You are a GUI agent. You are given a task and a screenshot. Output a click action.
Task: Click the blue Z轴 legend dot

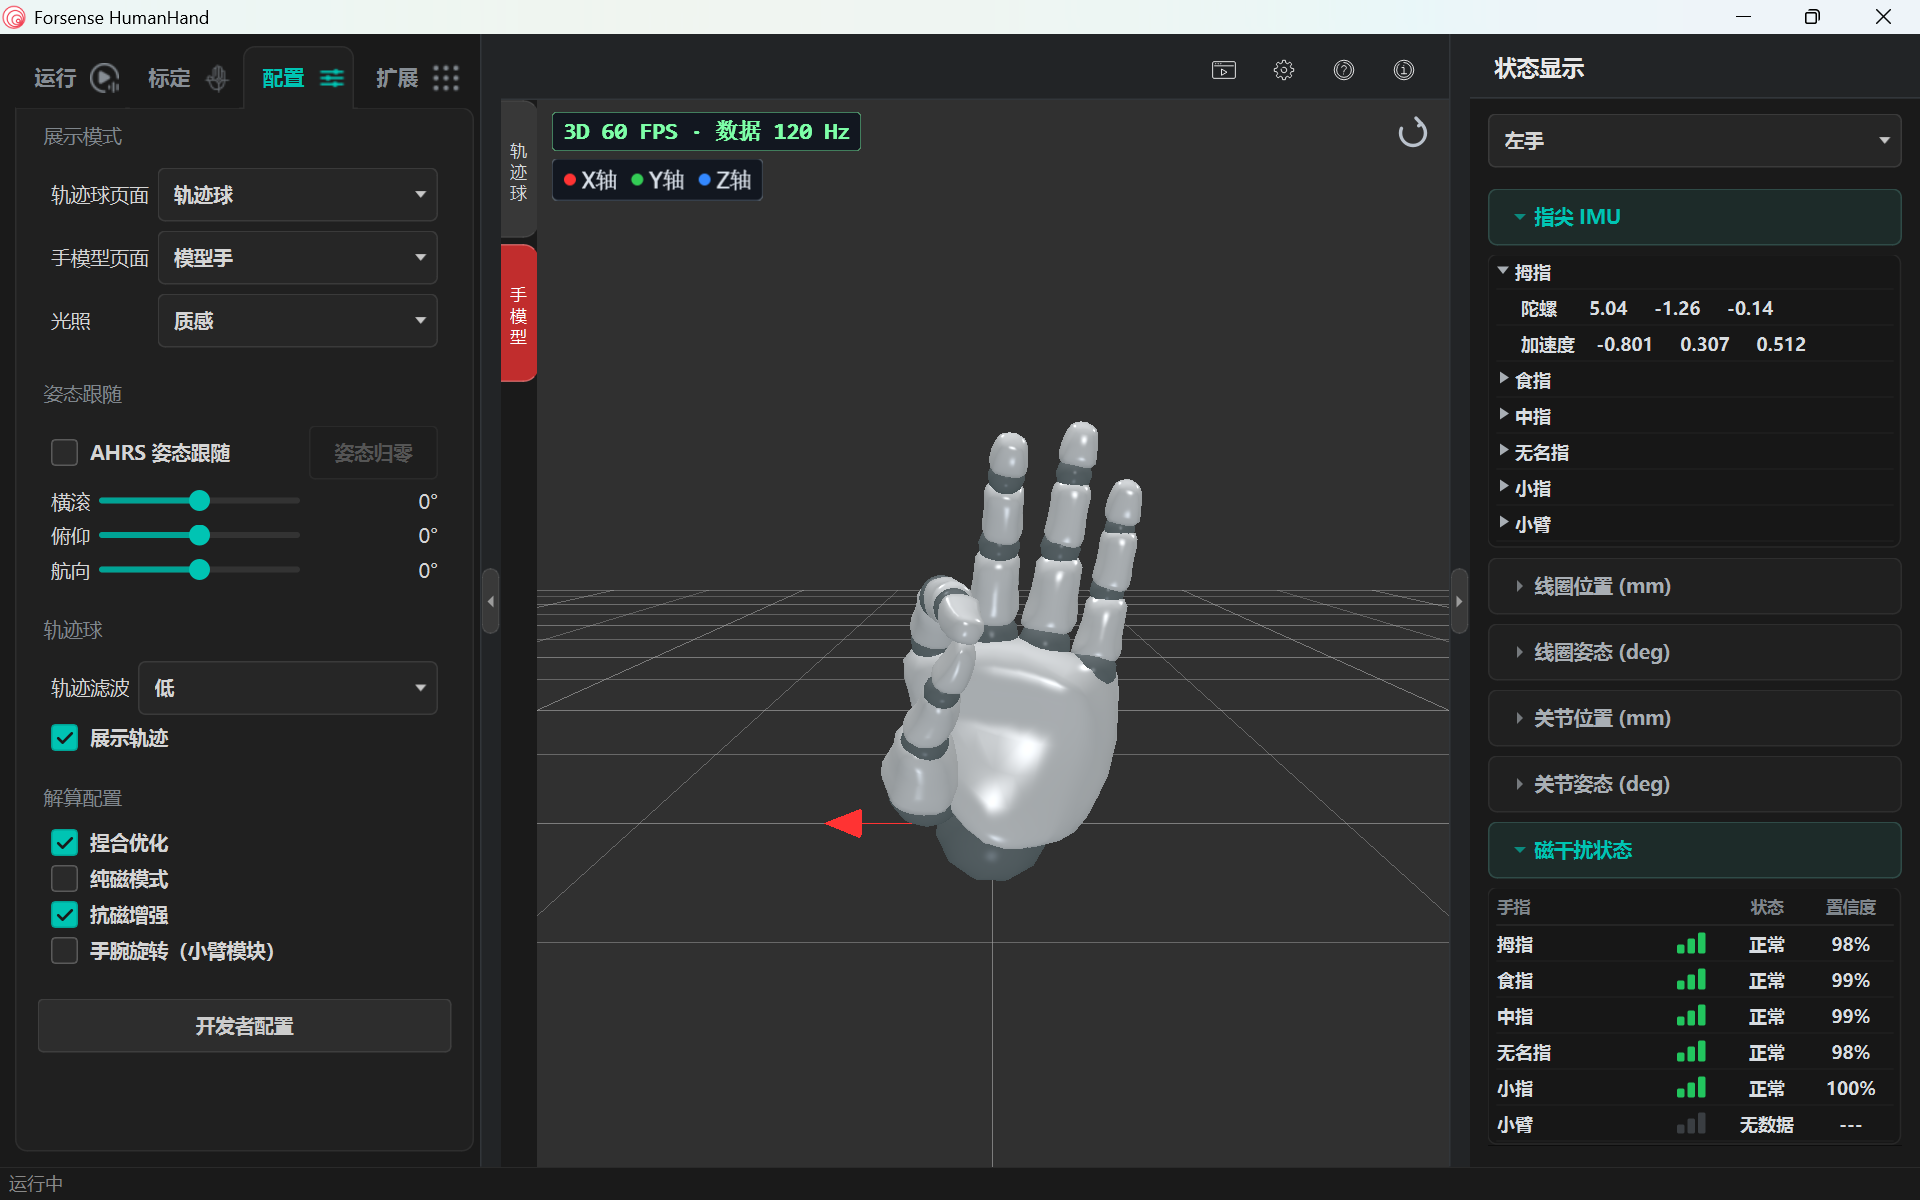pos(705,180)
